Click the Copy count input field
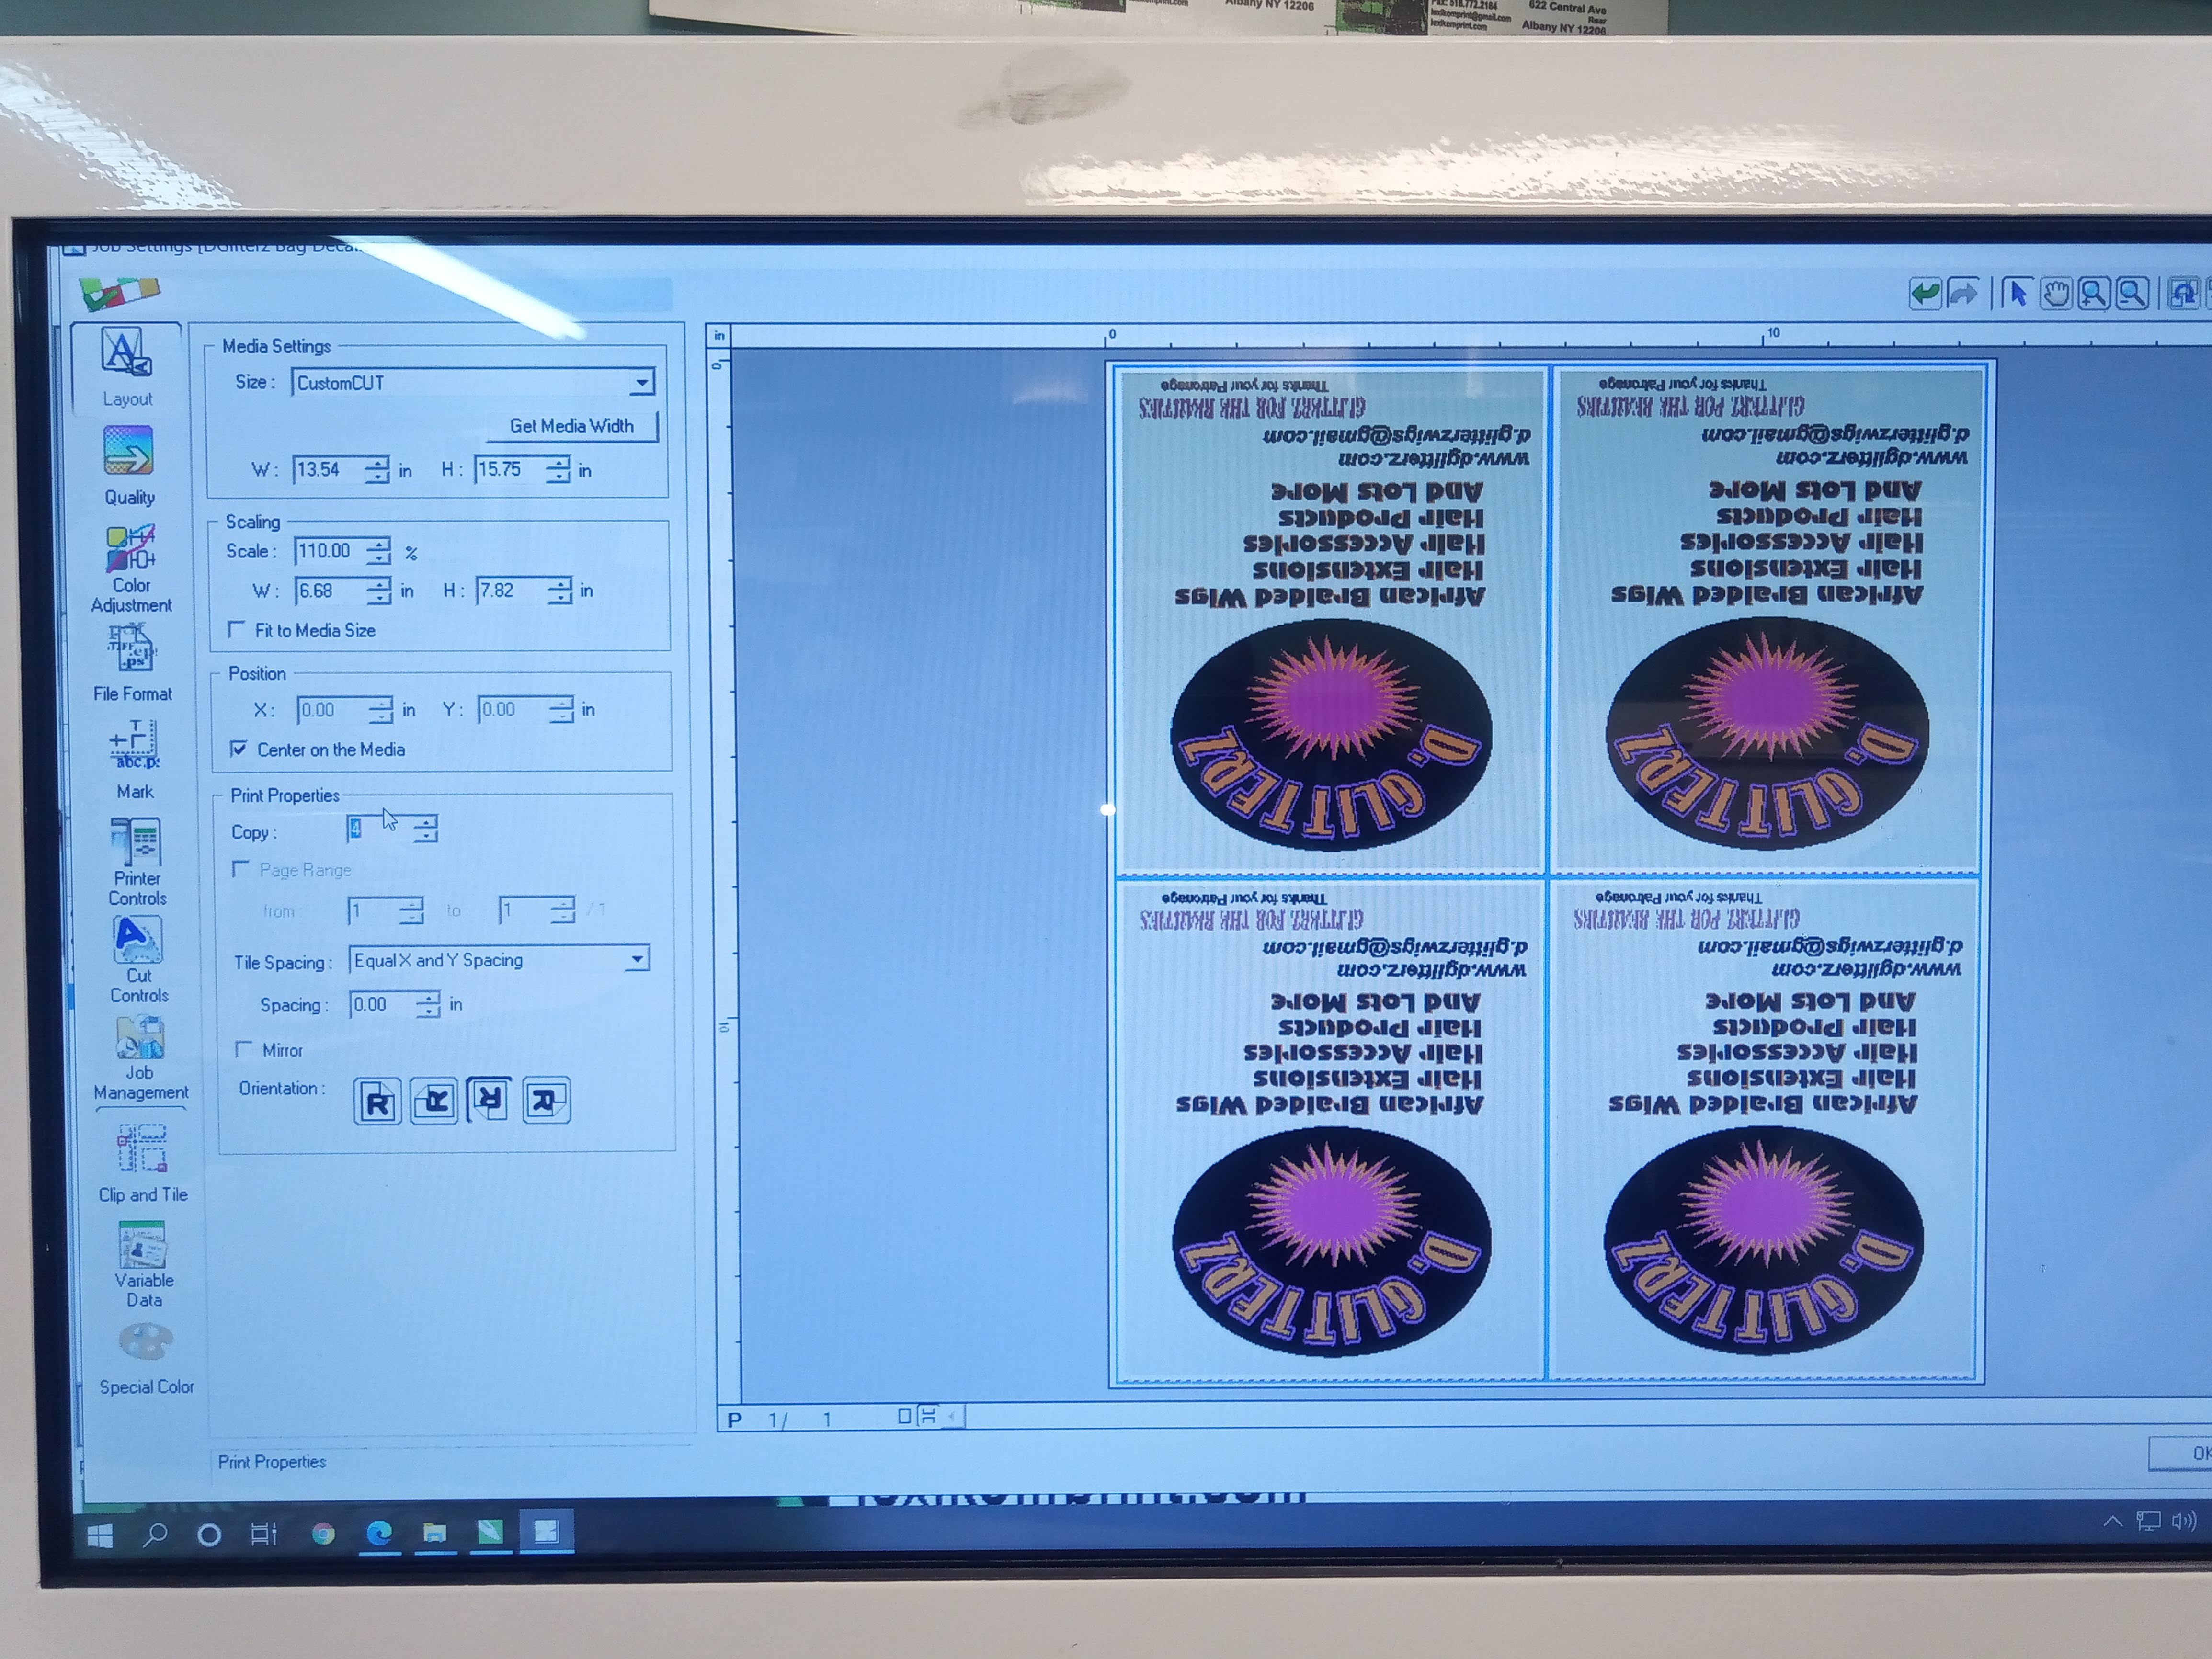The width and height of the screenshot is (2212, 1659). (x=375, y=830)
